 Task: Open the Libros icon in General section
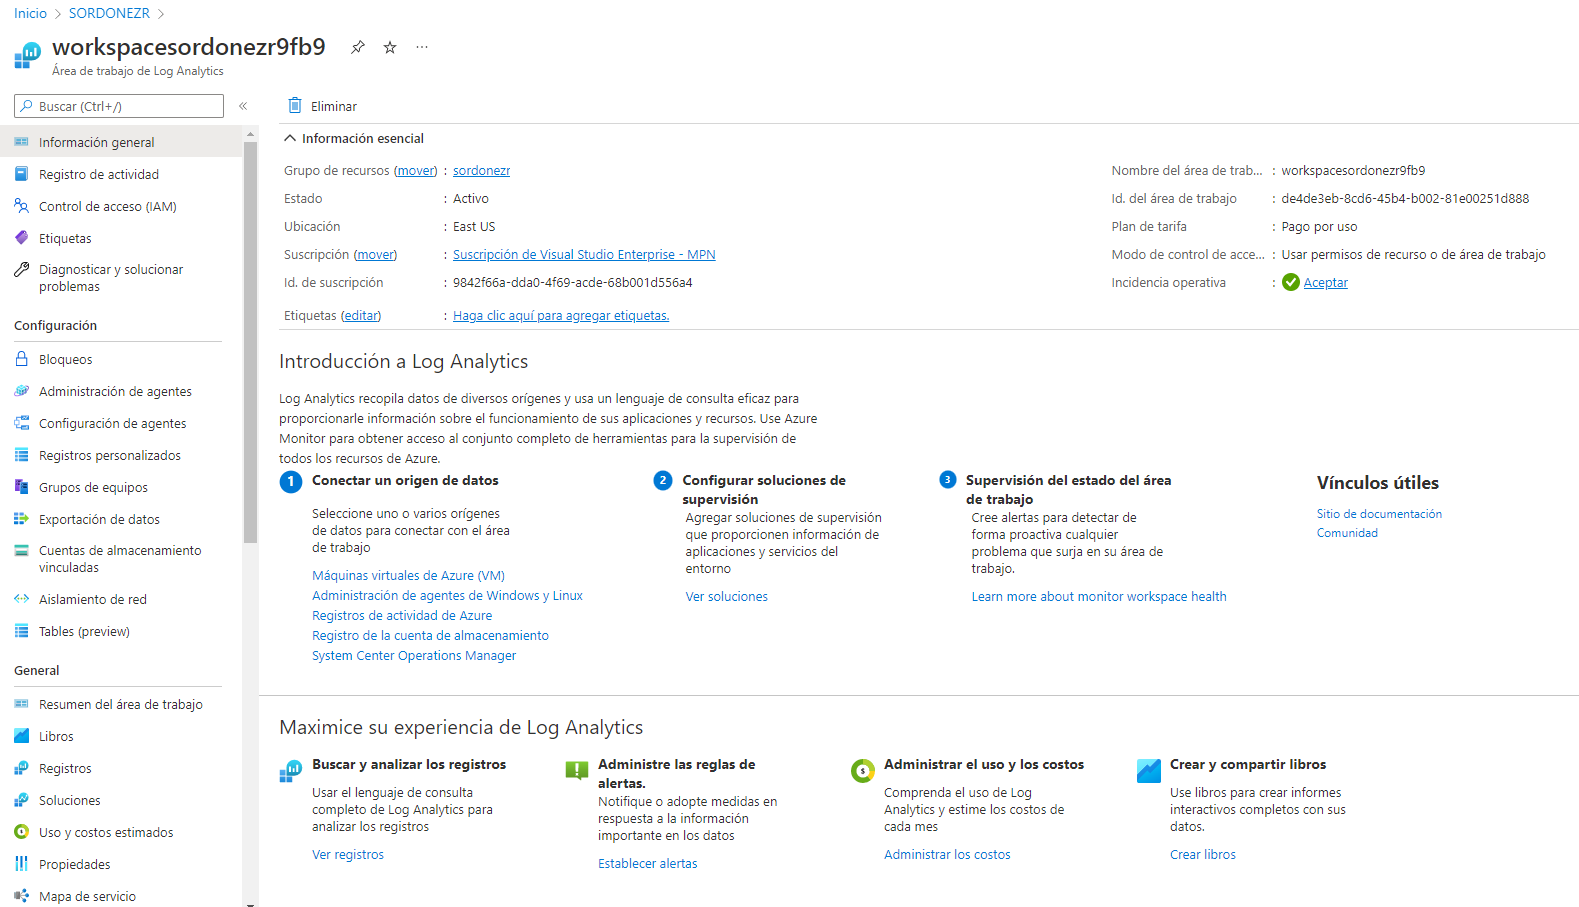pos(22,736)
